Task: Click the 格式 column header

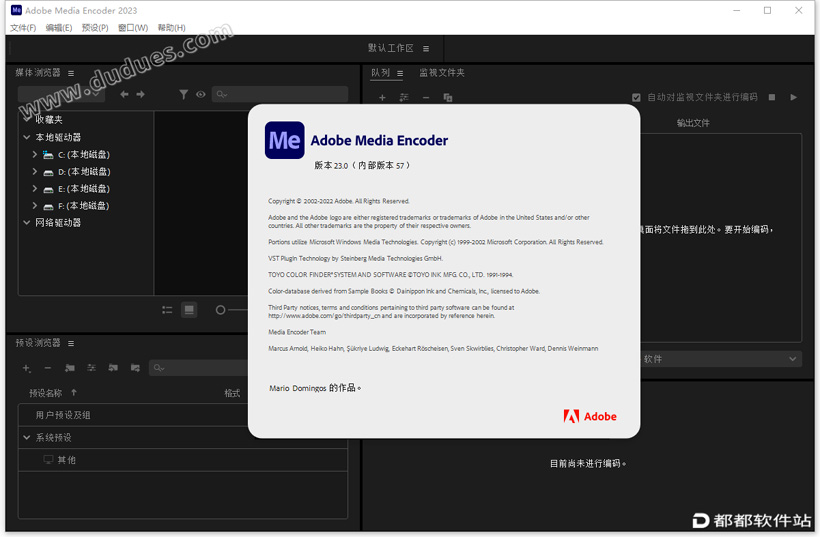Action: click(232, 393)
